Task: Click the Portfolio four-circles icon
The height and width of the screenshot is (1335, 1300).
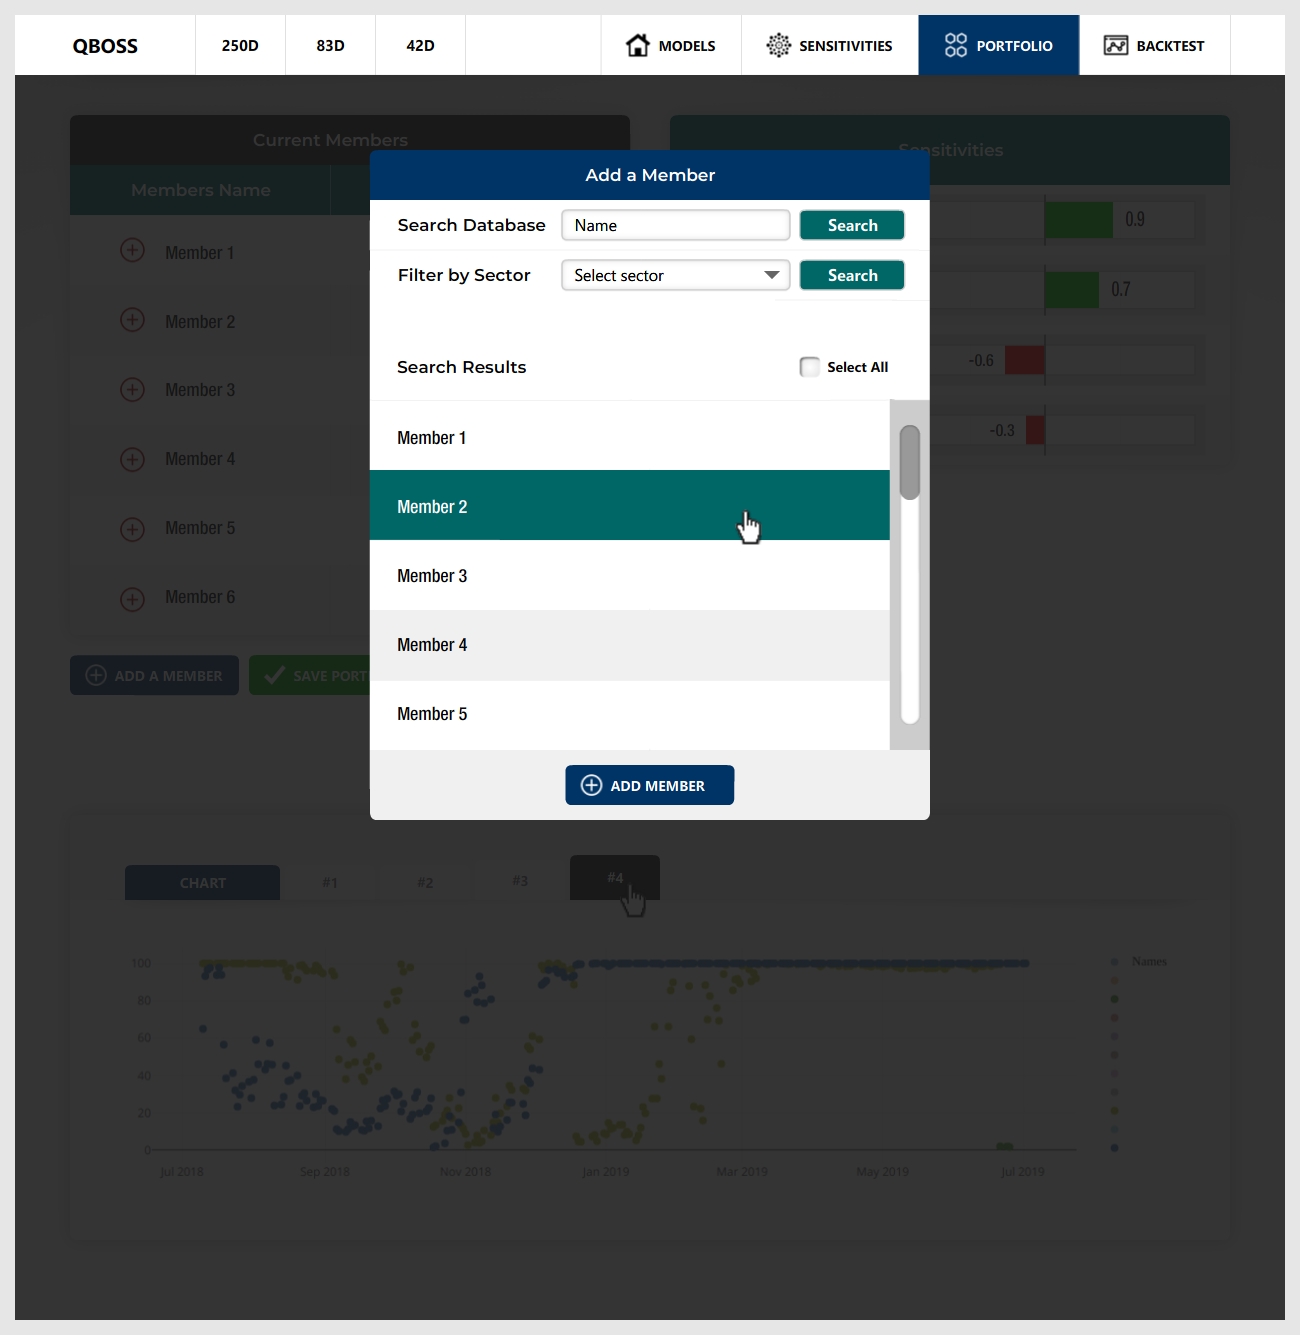Action: click(x=956, y=45)
